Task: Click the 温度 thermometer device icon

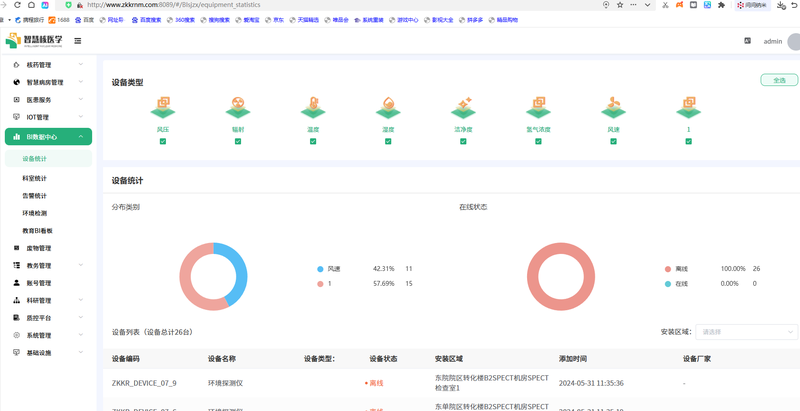Action: pyautogui.click(x=313, y=108)
